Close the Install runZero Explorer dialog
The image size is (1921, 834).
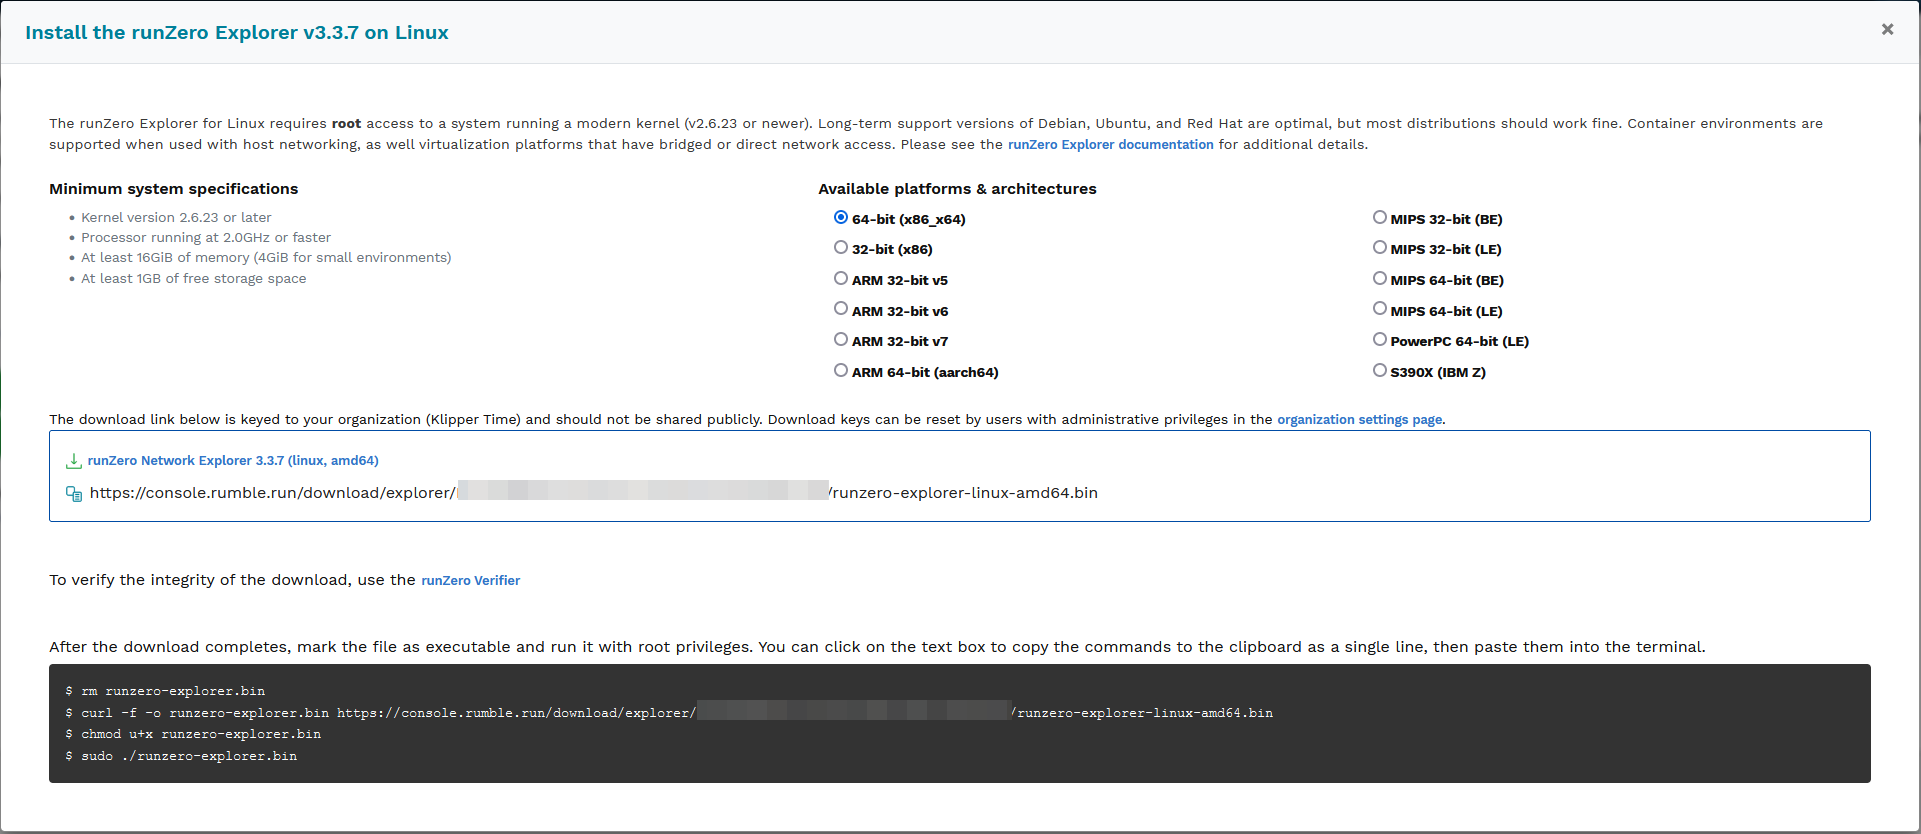pos(1887,29)
